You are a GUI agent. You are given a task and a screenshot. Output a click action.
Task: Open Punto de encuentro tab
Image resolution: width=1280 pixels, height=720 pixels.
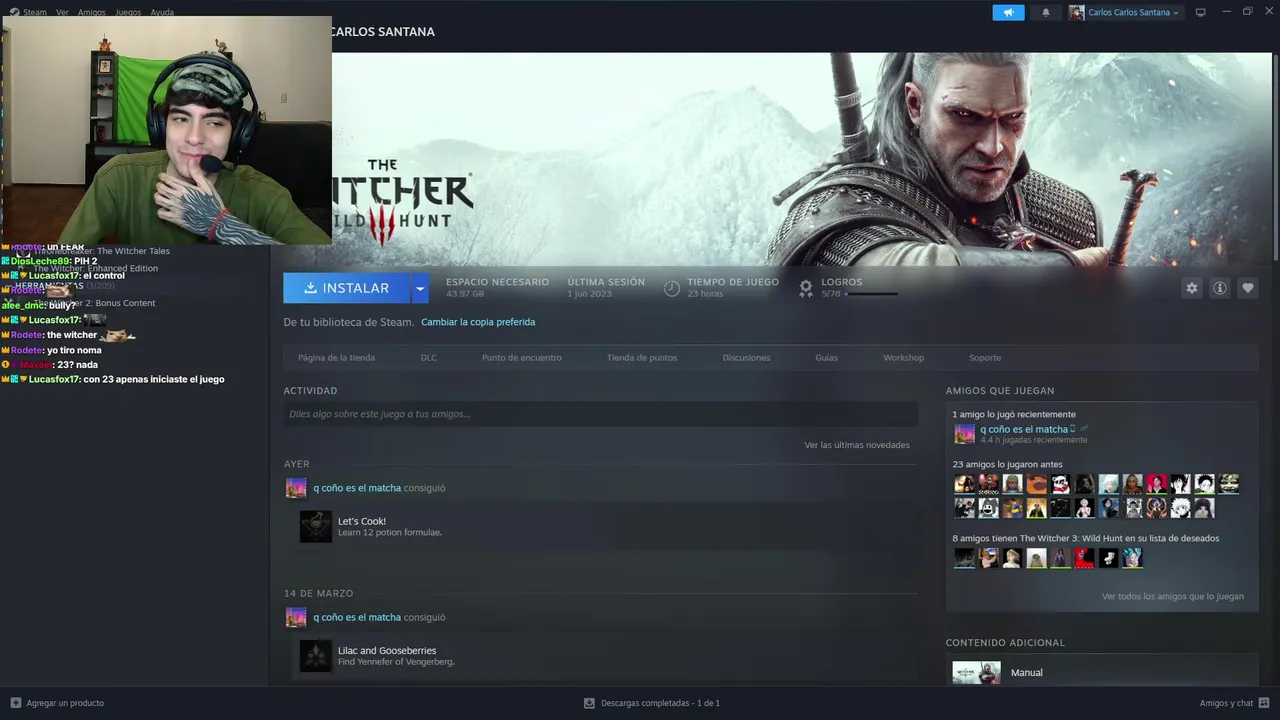pos(521,357)
